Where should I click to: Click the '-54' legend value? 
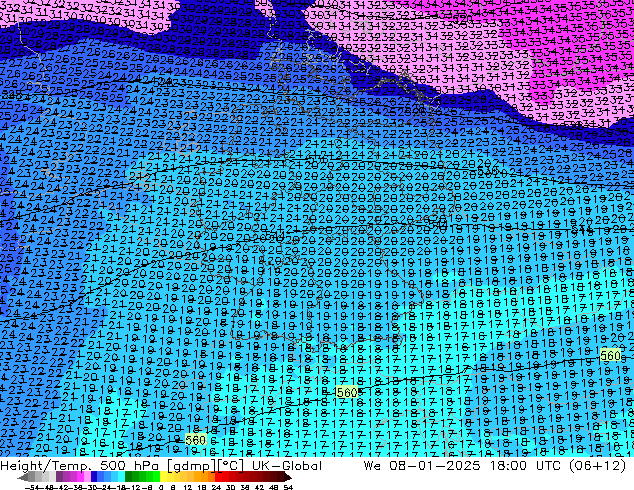coord(32,488)
